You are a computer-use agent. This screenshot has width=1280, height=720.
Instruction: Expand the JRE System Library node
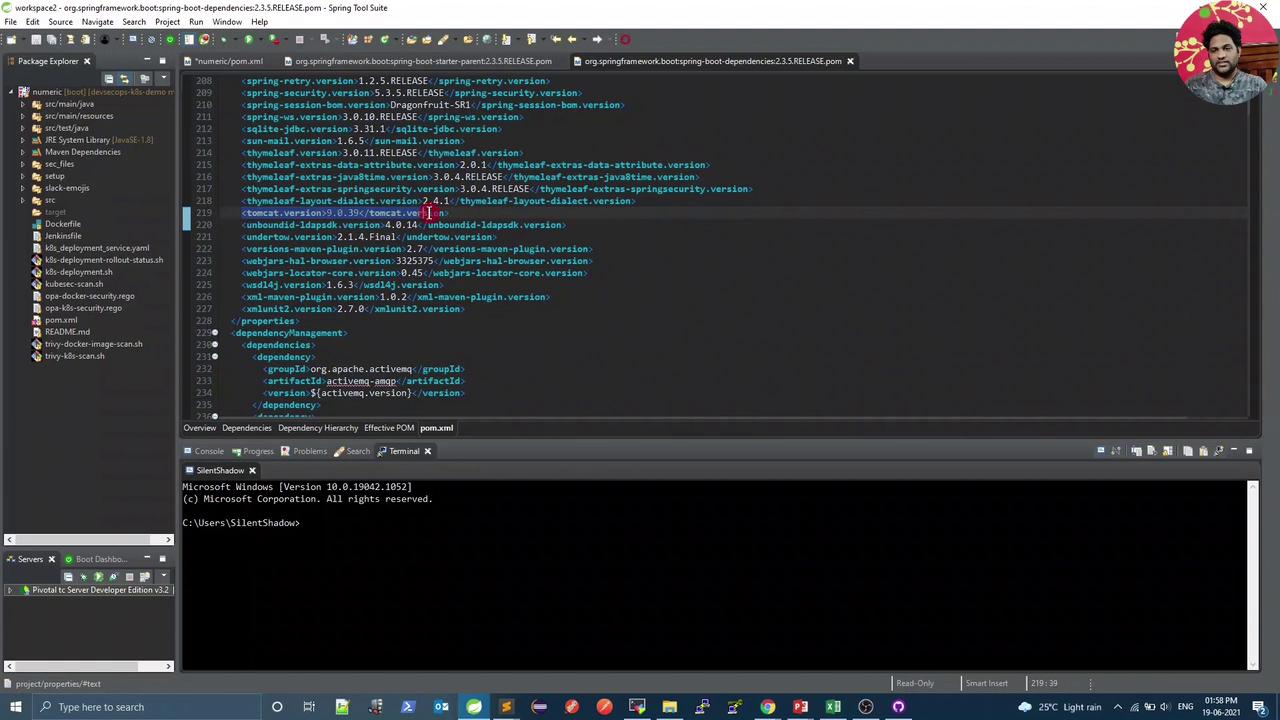[x=23, y=140]
